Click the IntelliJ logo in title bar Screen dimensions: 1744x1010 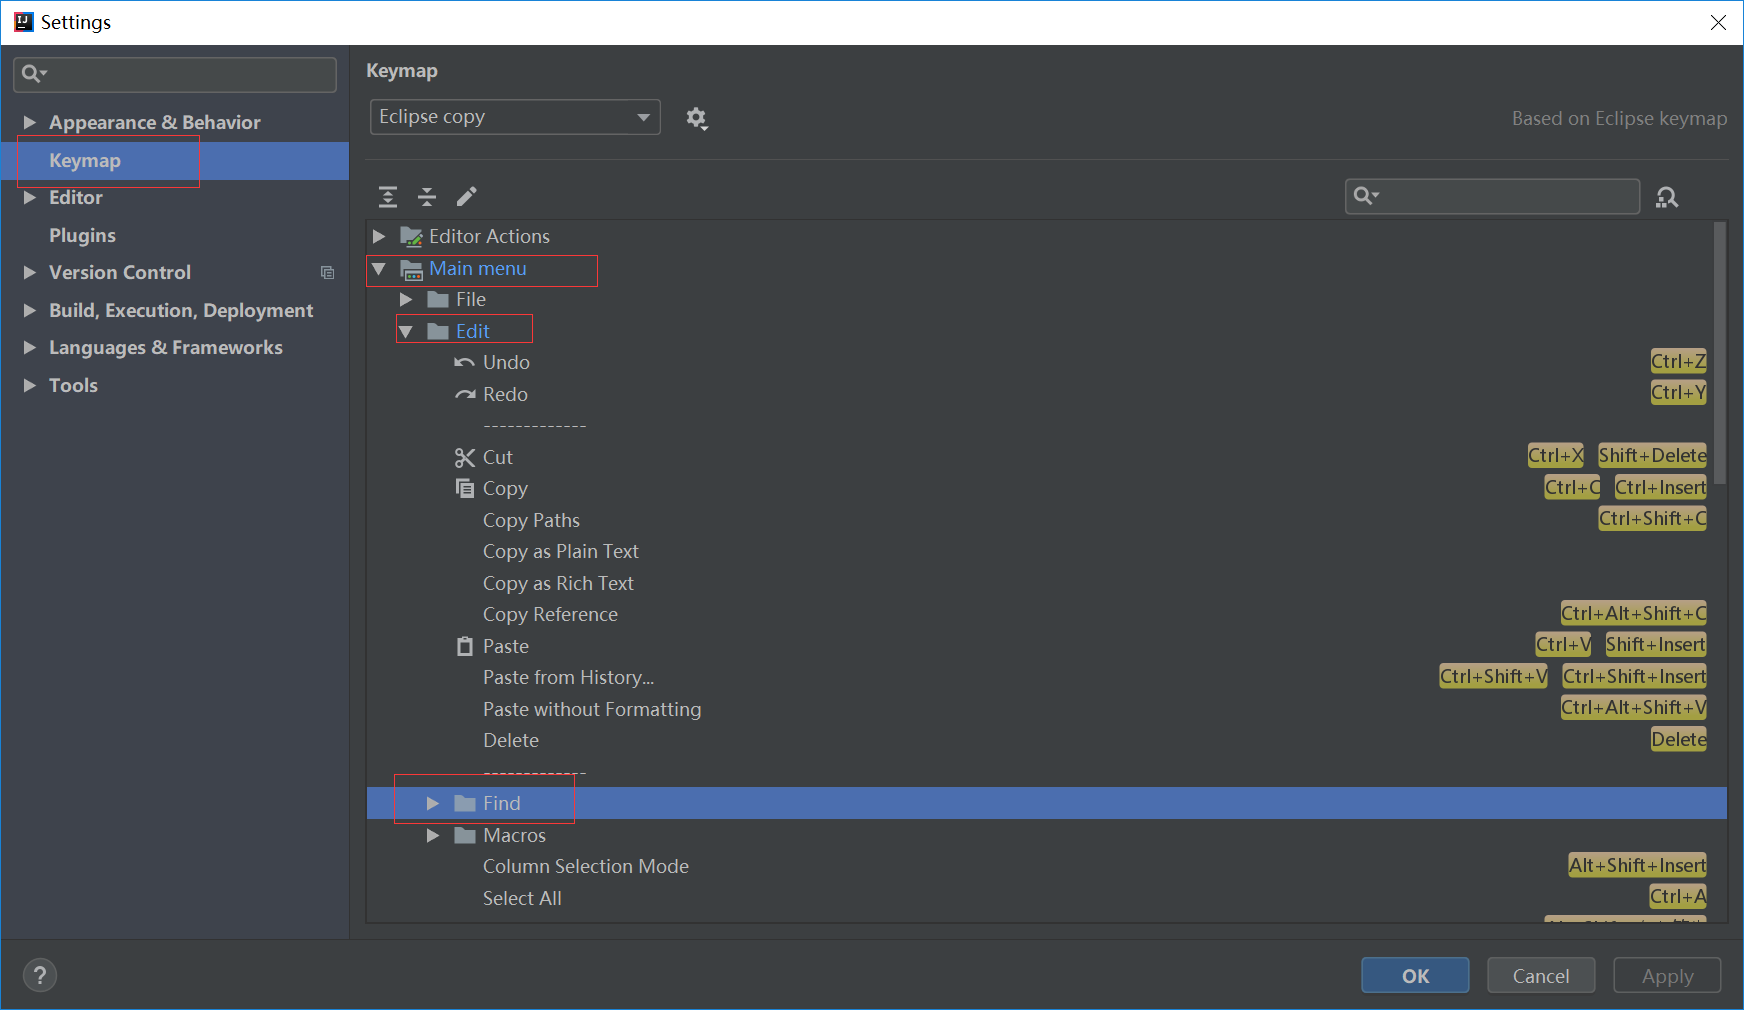[x=23, y=22]
